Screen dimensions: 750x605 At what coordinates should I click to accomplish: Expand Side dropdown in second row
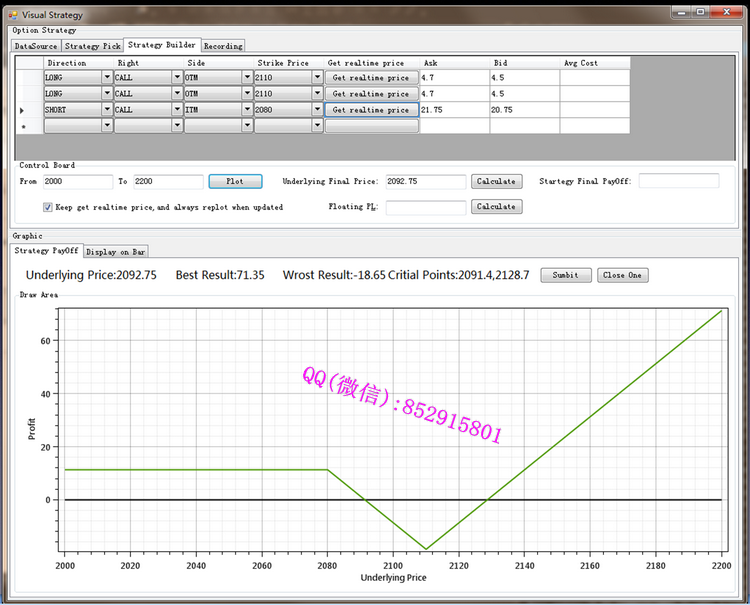247,93
